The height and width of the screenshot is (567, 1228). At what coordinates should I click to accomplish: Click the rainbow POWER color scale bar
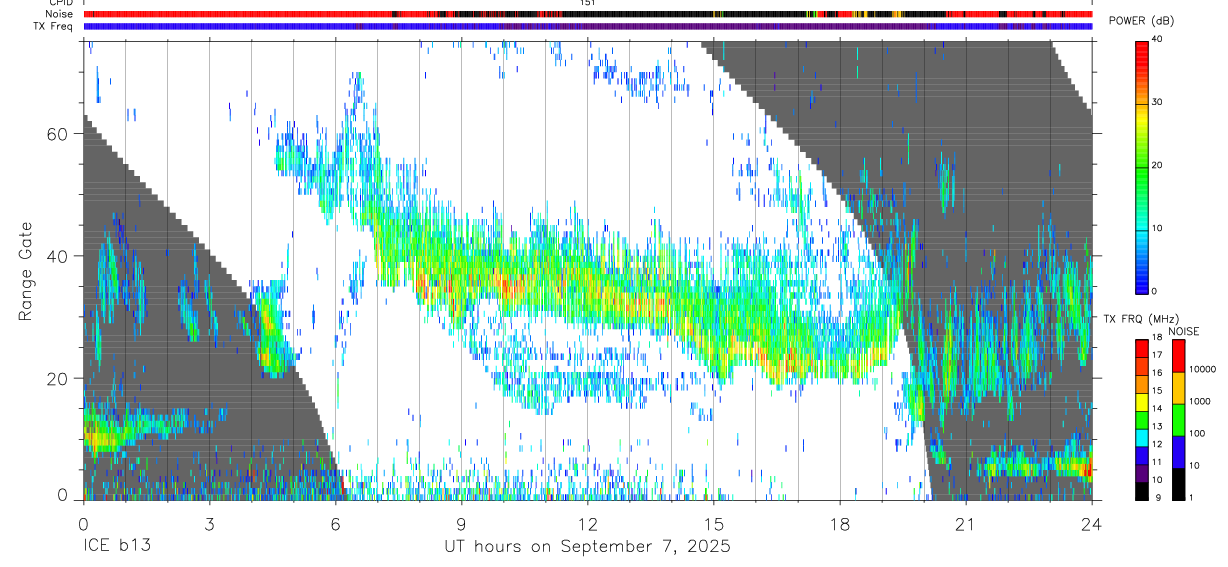(1142, 166)
